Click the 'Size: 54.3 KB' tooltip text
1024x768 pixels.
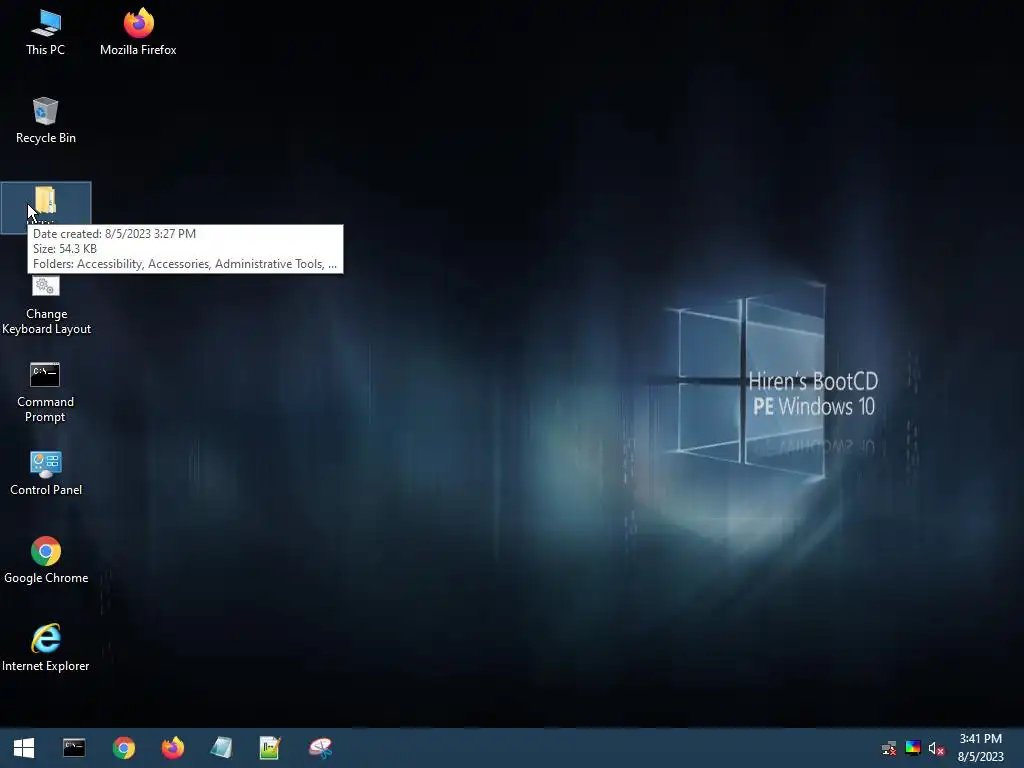click(65, 249)
